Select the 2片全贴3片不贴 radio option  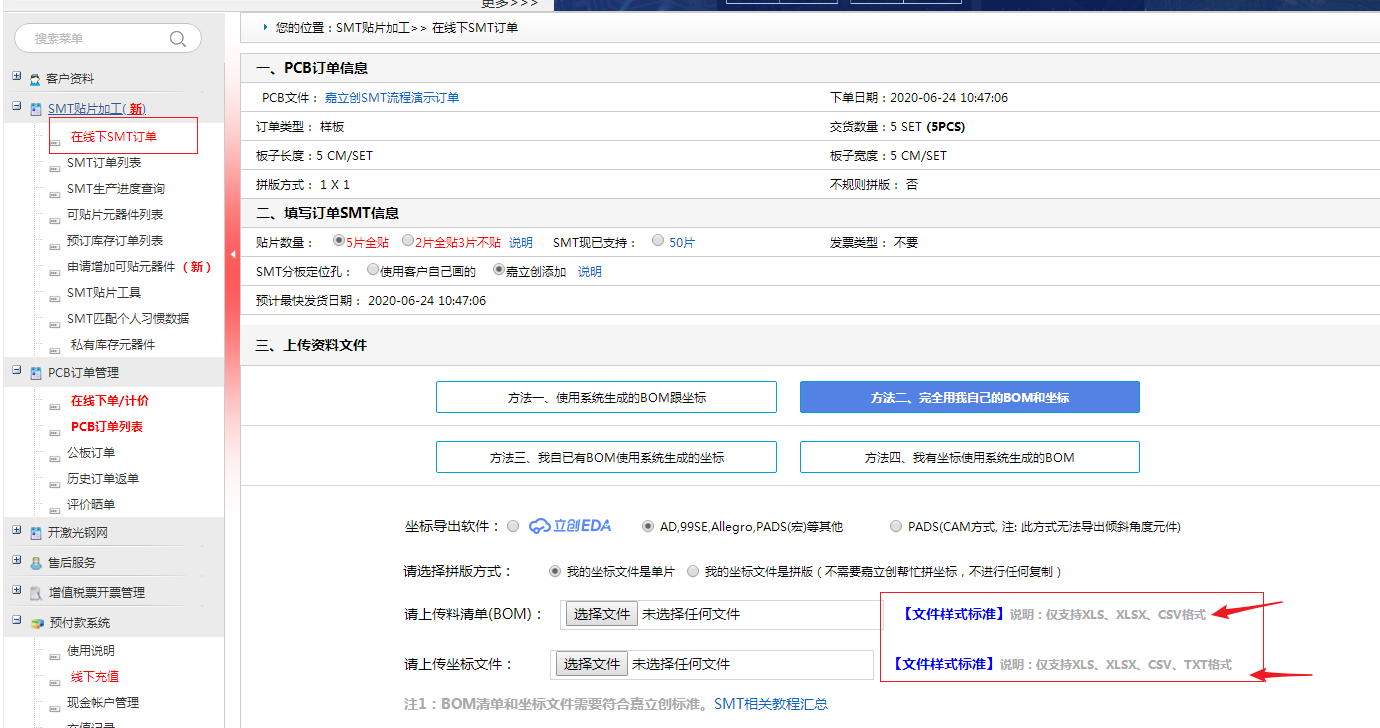click(x=407, y=241)
